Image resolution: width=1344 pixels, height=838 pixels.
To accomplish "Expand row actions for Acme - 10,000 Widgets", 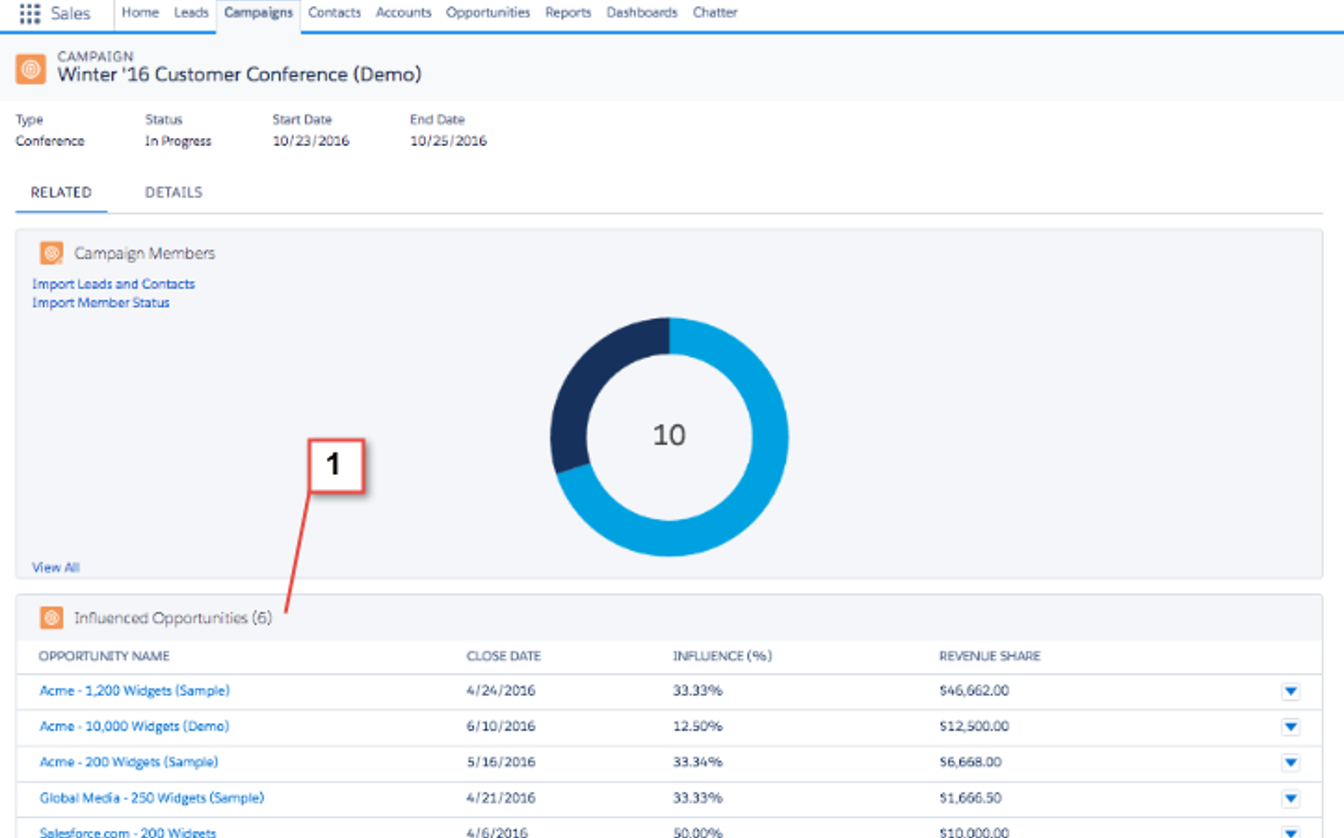I will pyautogui.click(x=1291, y=726).
